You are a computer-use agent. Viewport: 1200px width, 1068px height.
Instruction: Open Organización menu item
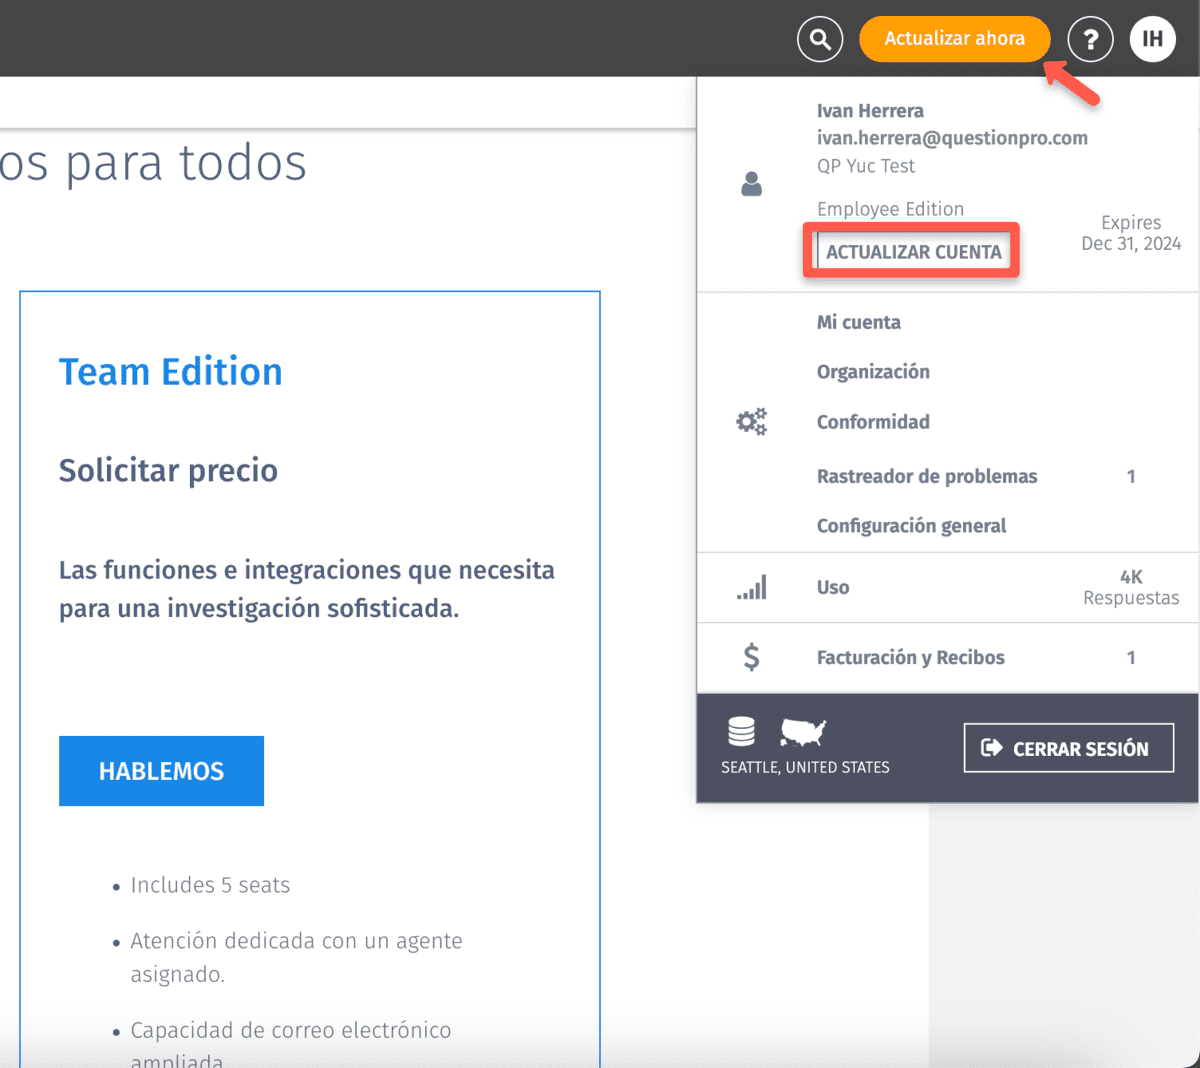(873, 372)
